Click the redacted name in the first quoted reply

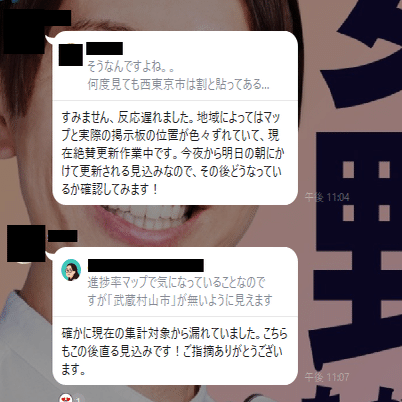[x=104, y=48]
